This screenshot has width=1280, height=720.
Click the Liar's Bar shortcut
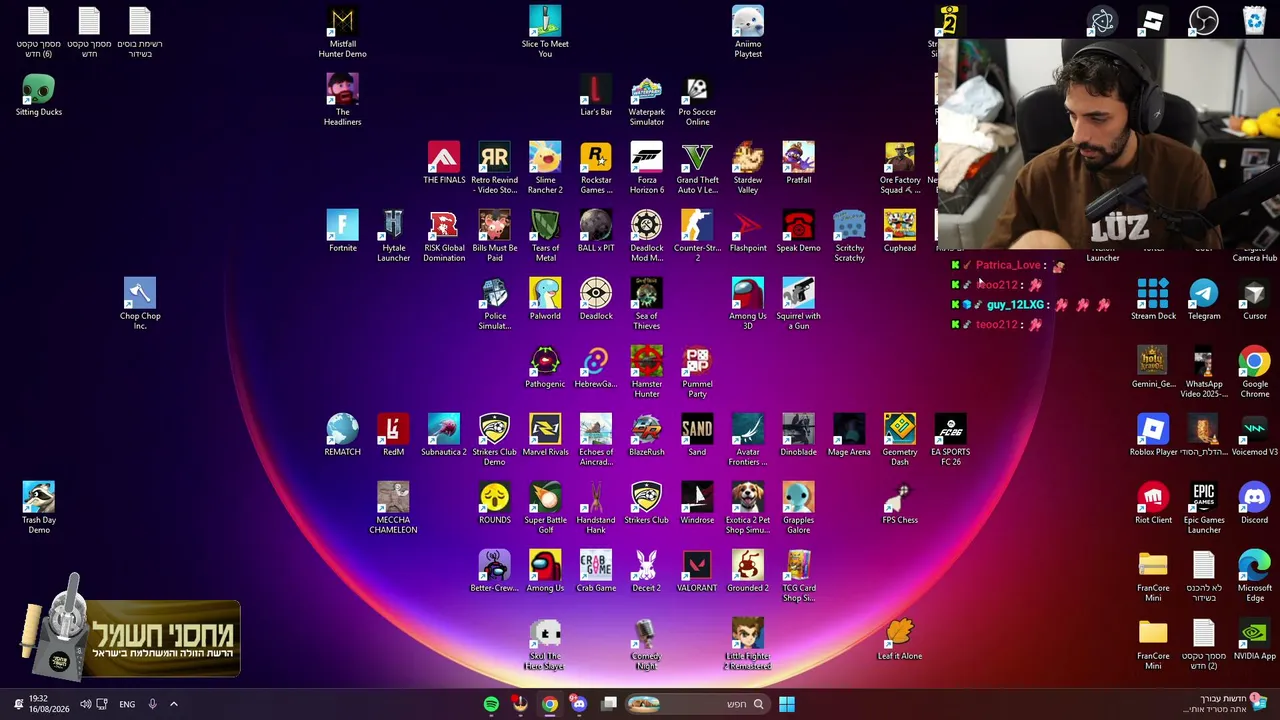[596, 95]
